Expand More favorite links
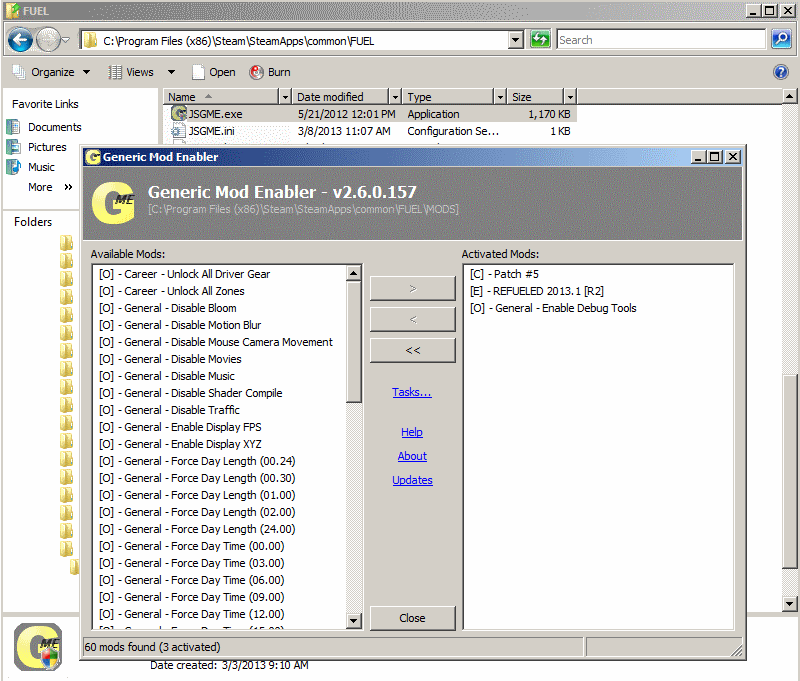800x681 pixels. point(50,187)
